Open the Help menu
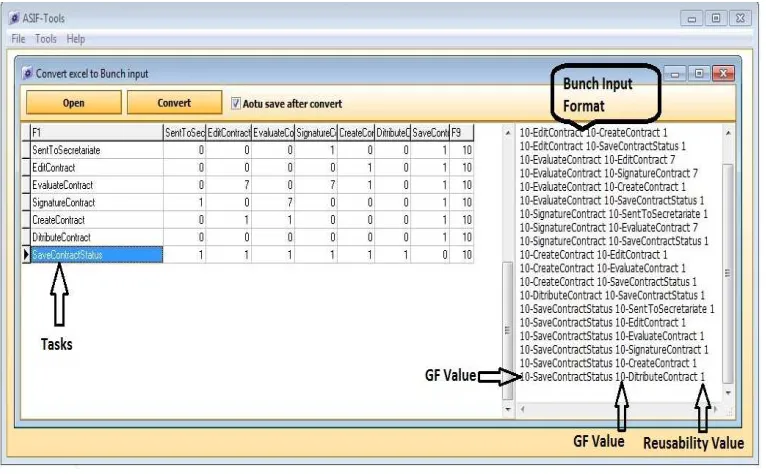The image size is (766, 474). (x=76, y=39)
